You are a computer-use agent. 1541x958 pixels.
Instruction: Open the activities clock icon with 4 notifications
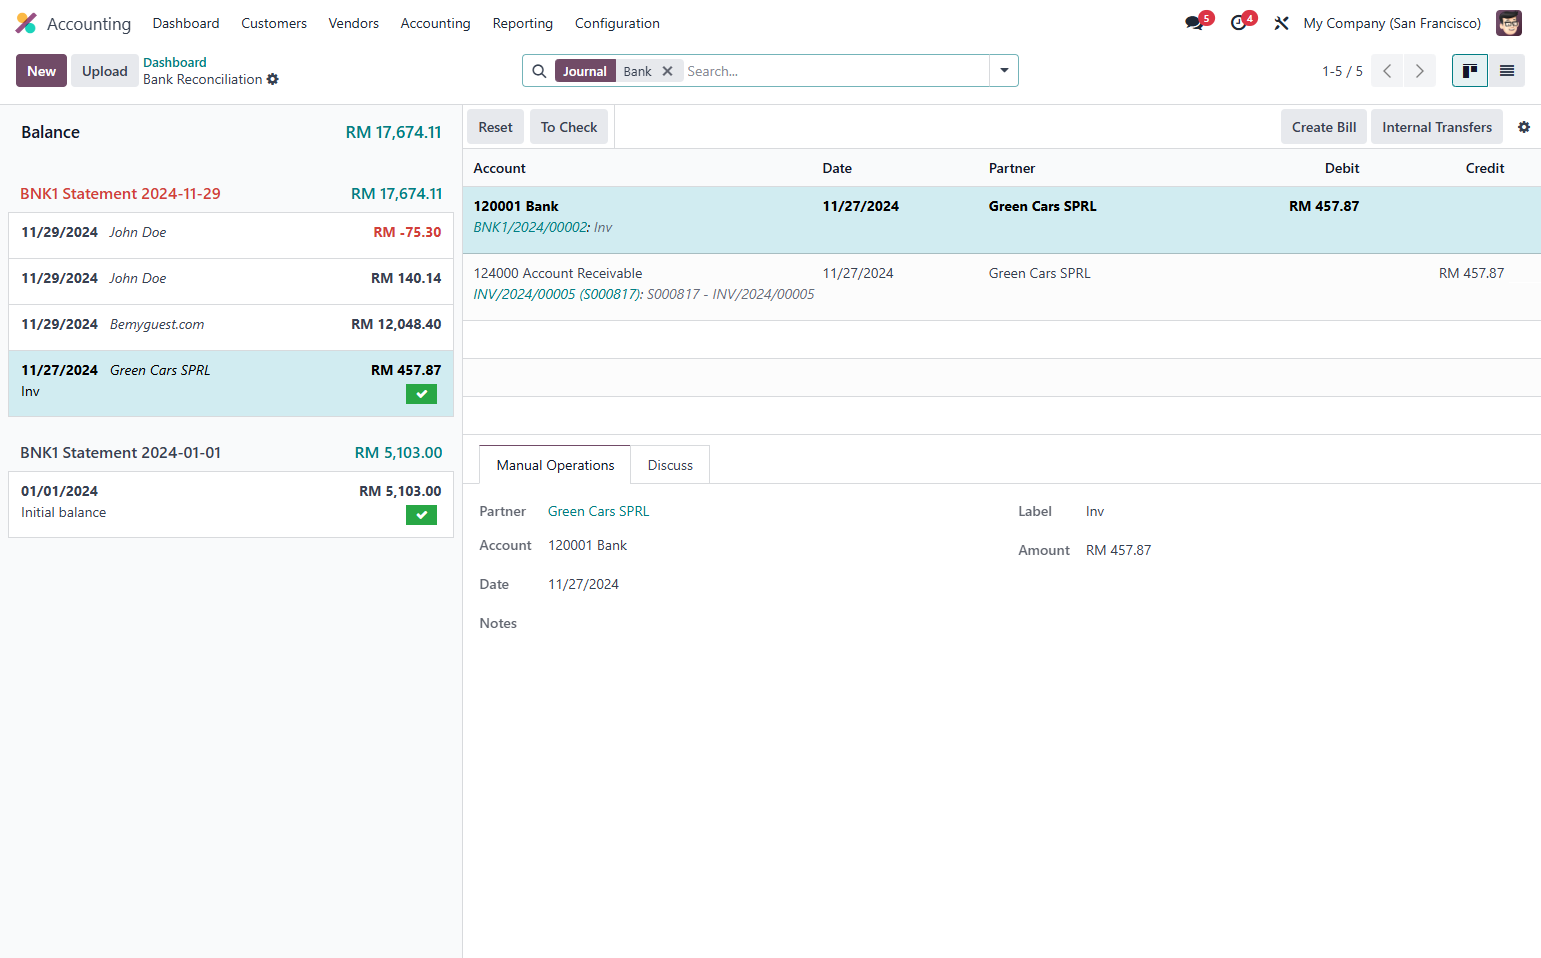[1240, 23]
